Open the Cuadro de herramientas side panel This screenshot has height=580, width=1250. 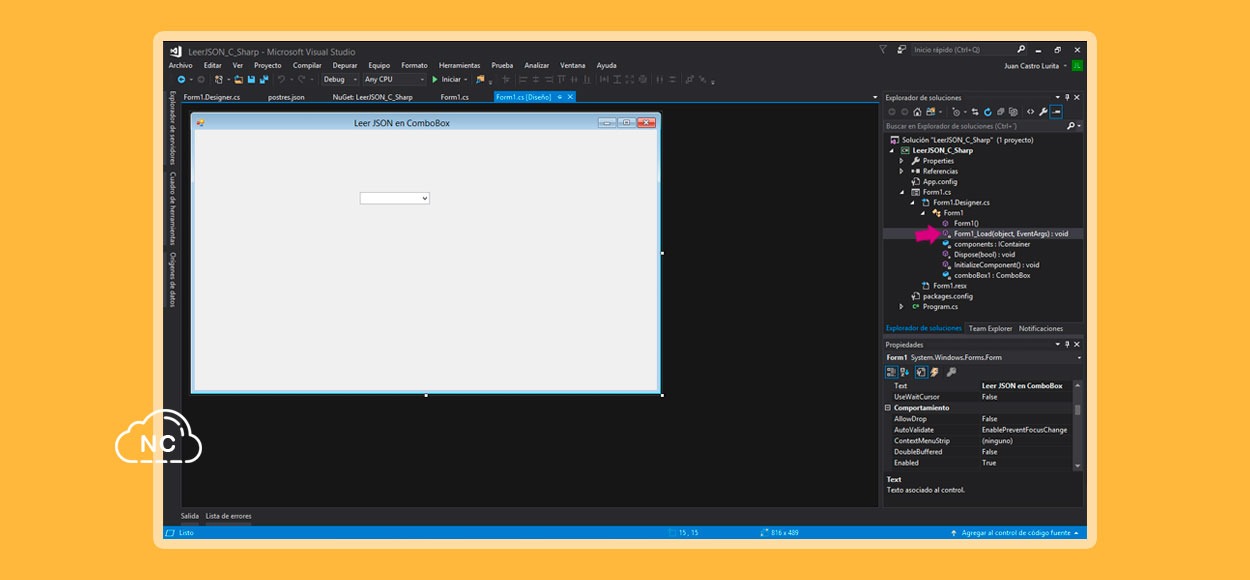[172, 208]
